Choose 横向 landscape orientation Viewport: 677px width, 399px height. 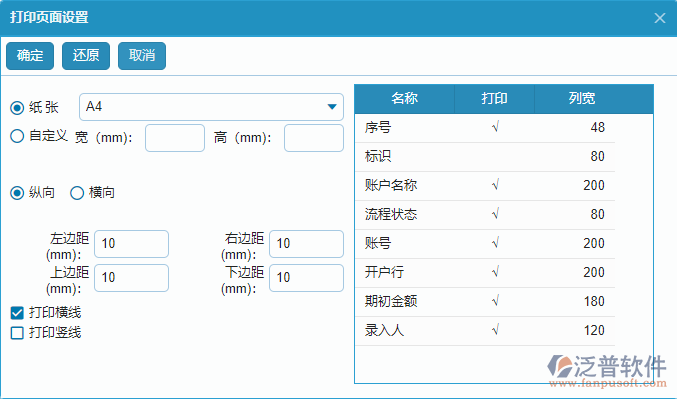[77, 193]
